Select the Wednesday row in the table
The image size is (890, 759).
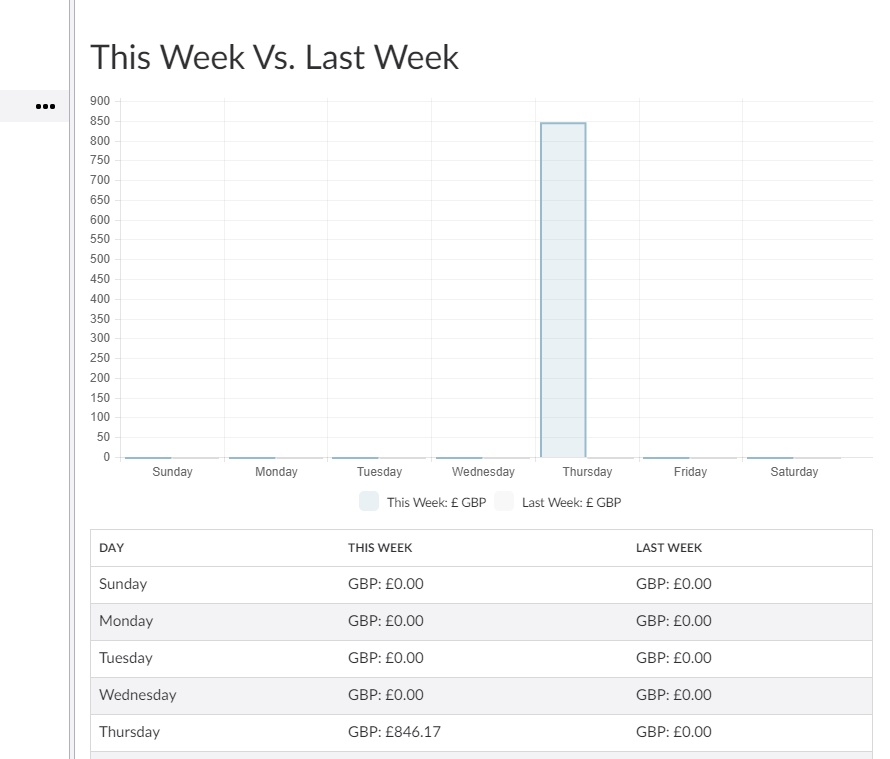(481, 695)
